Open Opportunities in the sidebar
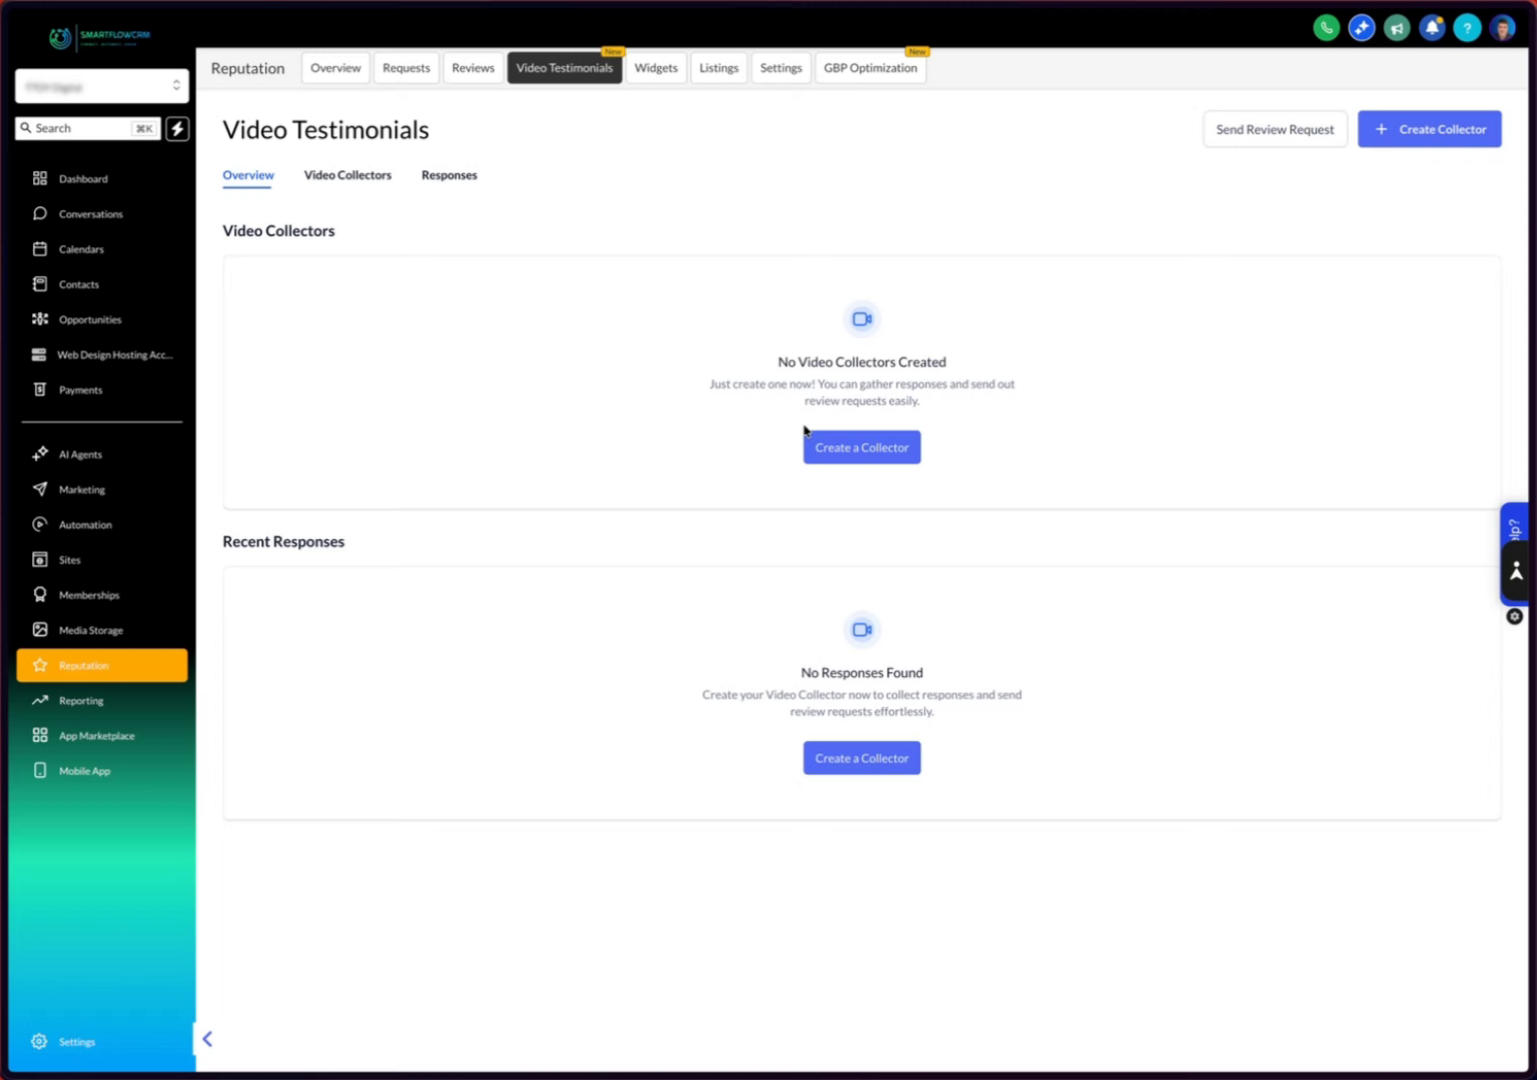 click(101, 320)
